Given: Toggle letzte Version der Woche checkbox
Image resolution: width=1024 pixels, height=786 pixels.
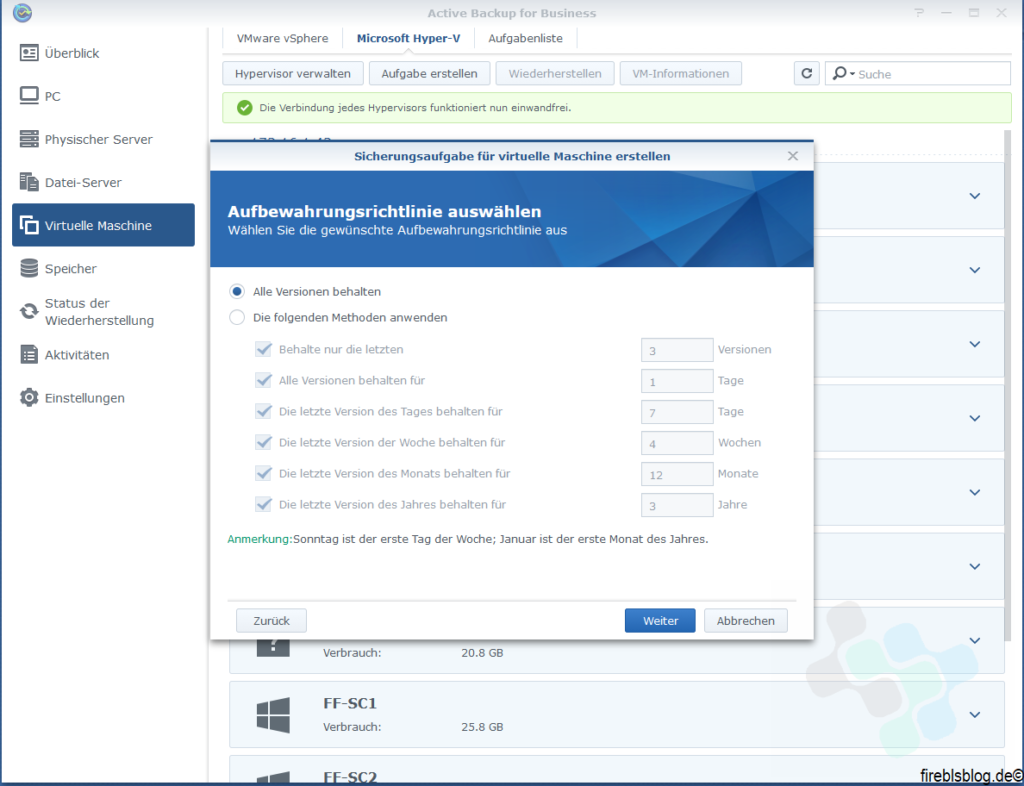Looking at the screenshot, I should click(263, 442).
